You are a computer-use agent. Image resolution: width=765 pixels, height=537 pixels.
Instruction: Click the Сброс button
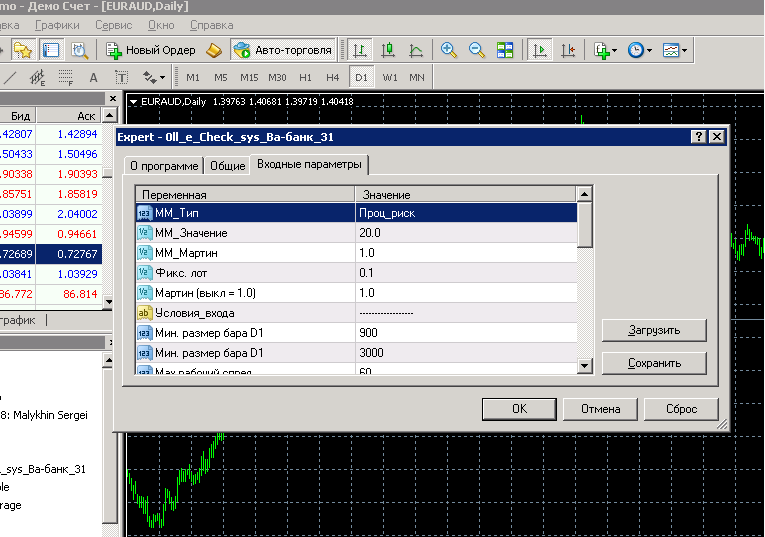point(681,409)
